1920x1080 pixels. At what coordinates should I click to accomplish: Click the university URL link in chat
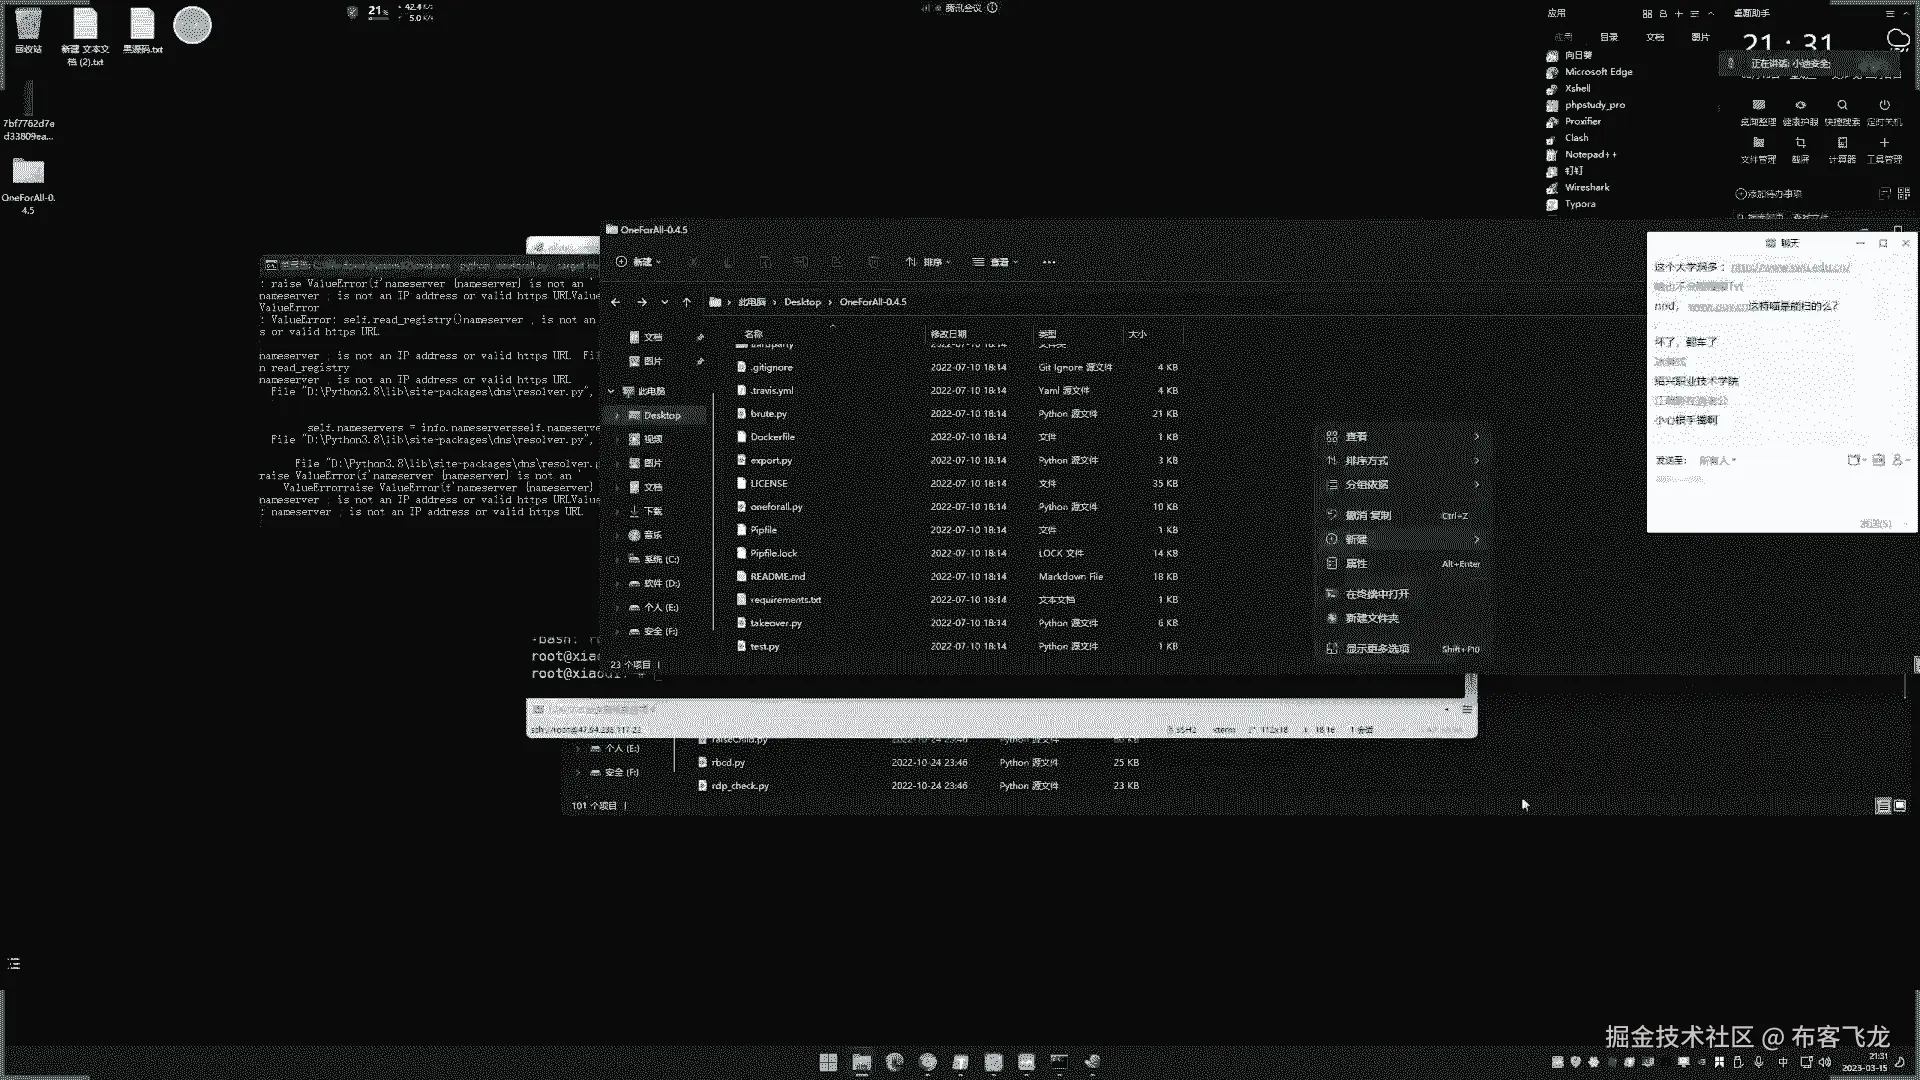click(x=1789, y=267)
